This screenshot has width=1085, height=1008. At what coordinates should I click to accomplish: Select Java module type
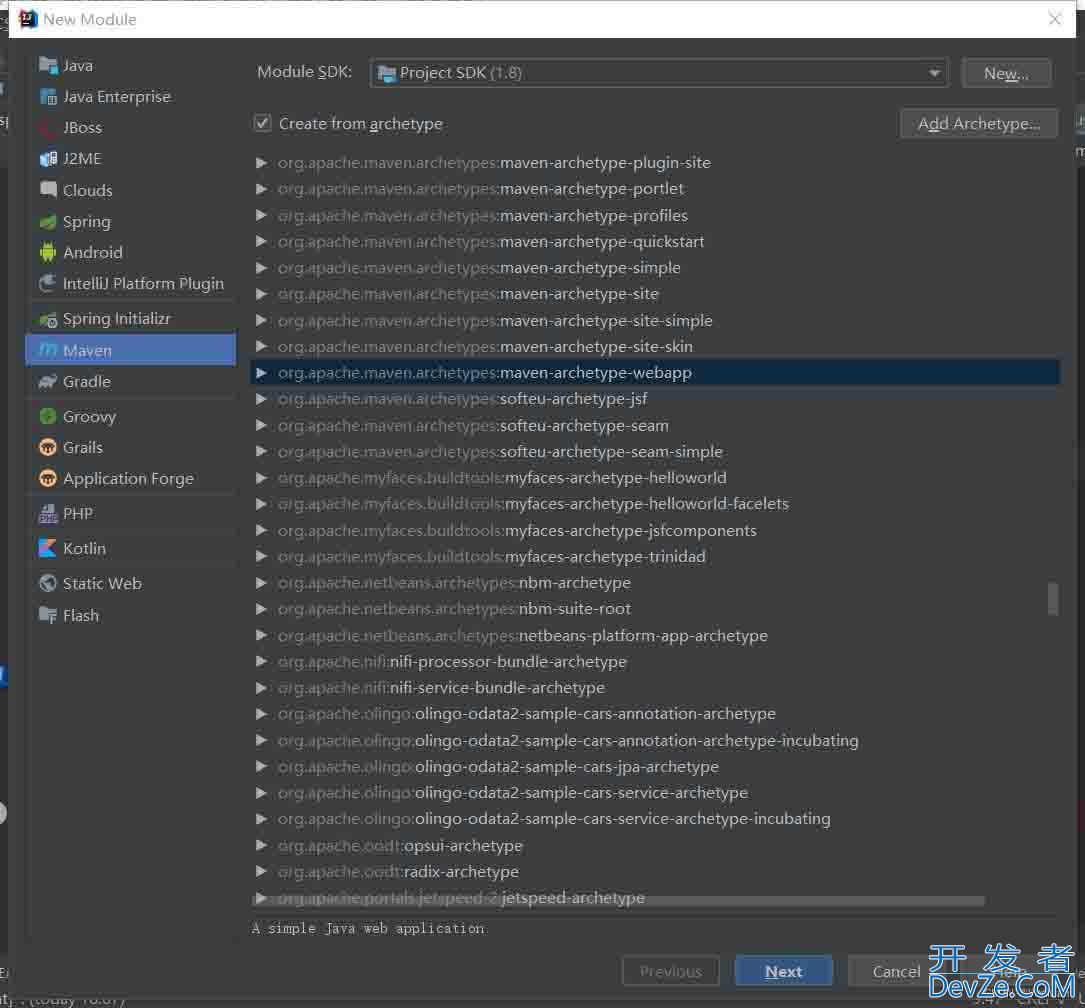tap(131, 66)
